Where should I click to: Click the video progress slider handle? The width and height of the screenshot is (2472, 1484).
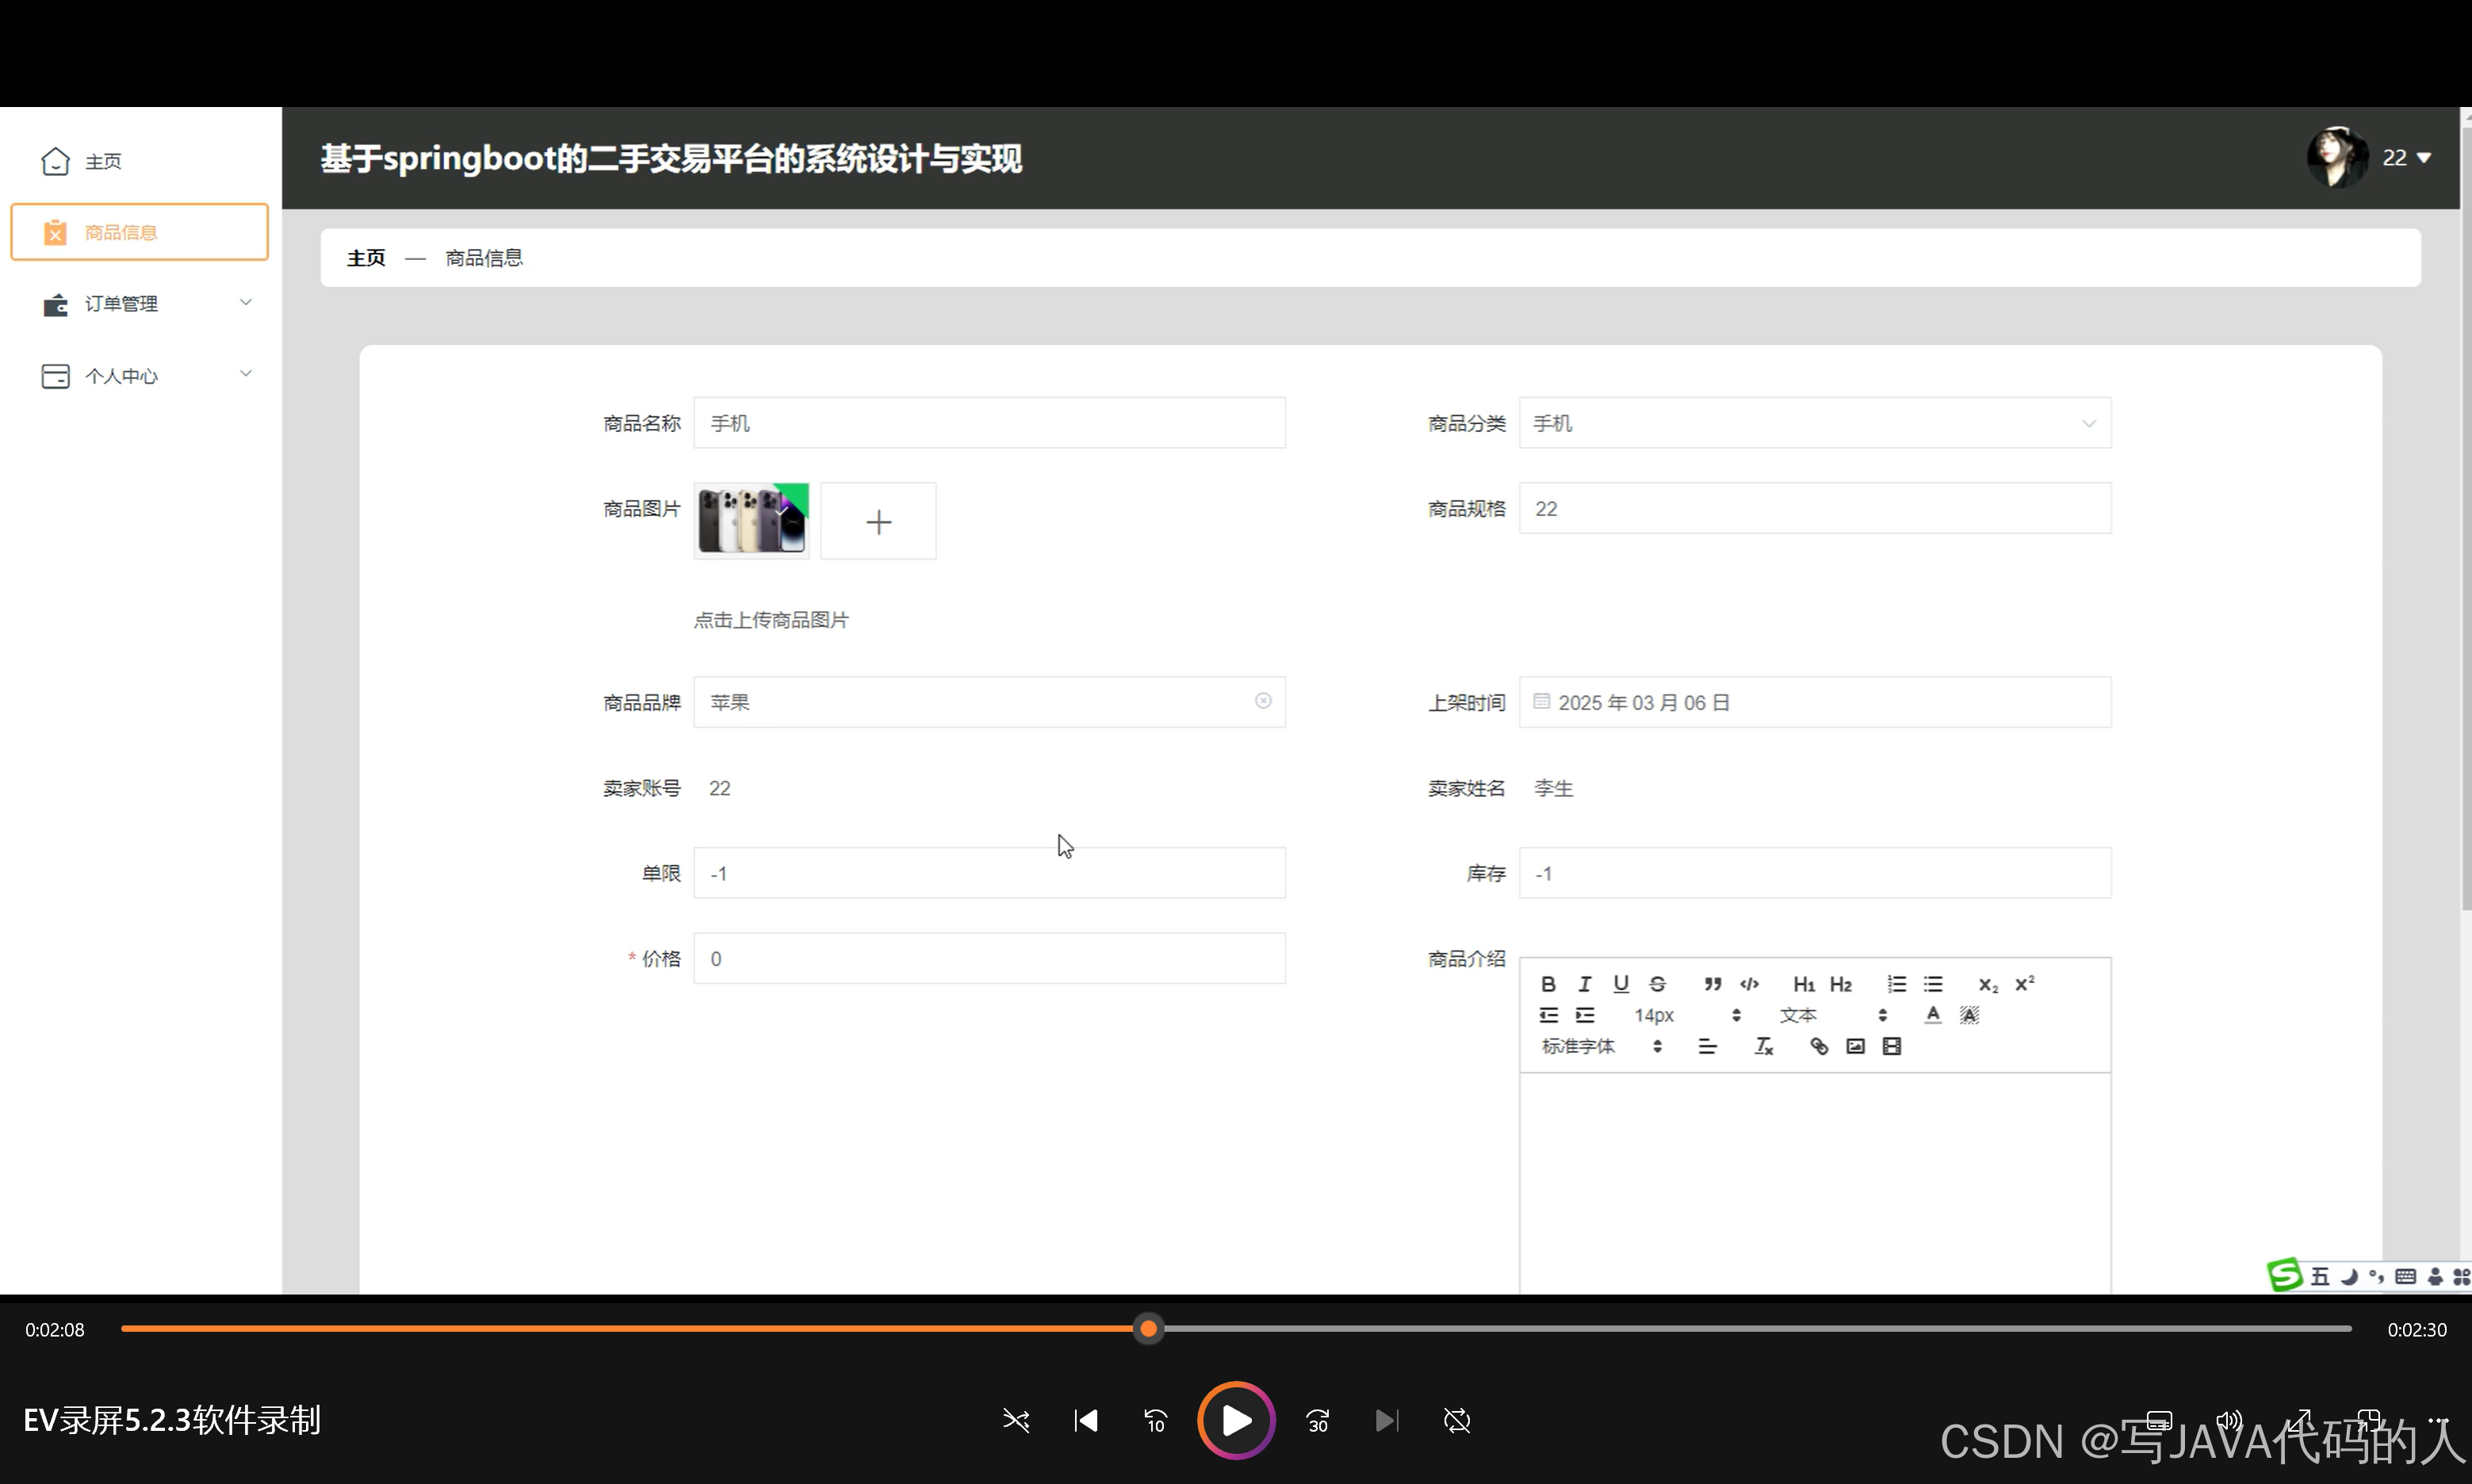coord(1149,1328)
